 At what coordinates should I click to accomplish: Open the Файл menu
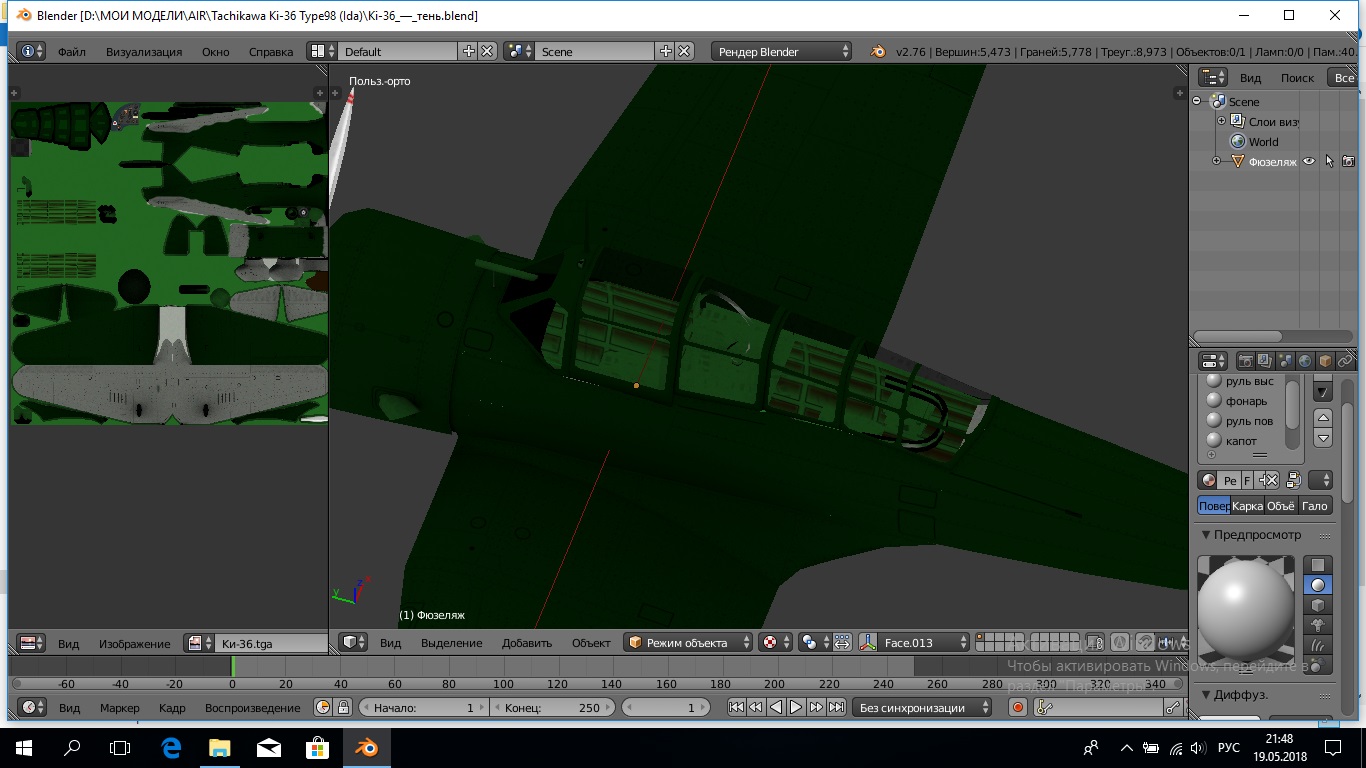[71, 52]
